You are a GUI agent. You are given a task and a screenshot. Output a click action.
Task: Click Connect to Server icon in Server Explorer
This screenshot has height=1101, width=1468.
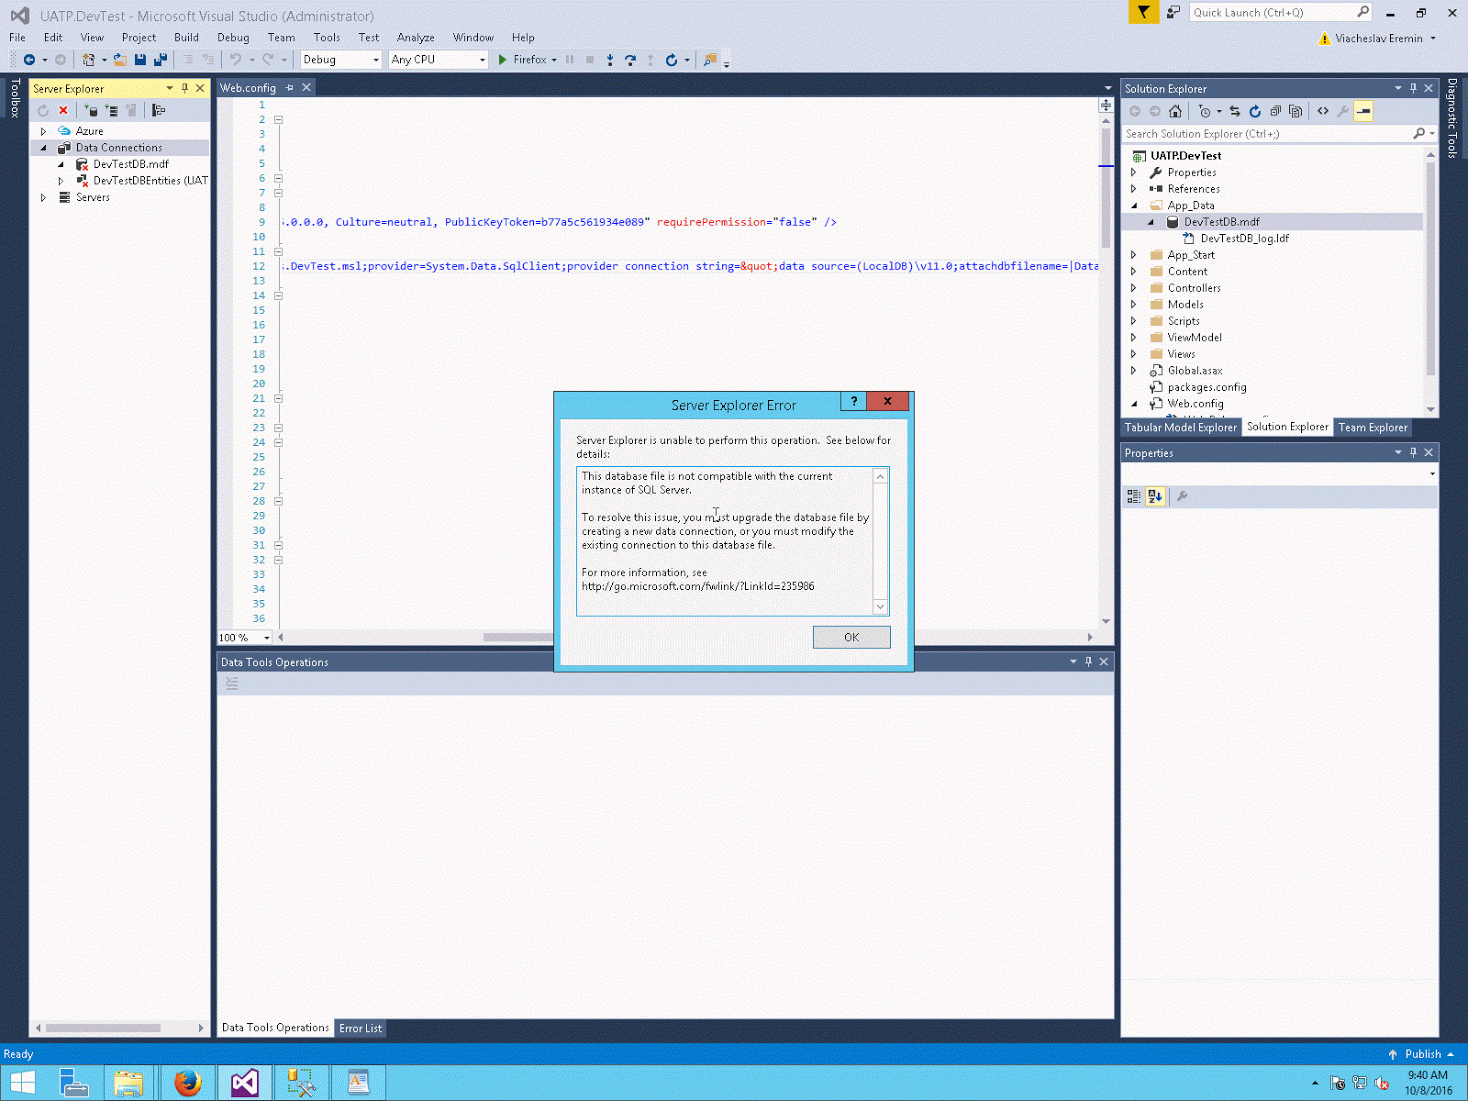(111, 111)
